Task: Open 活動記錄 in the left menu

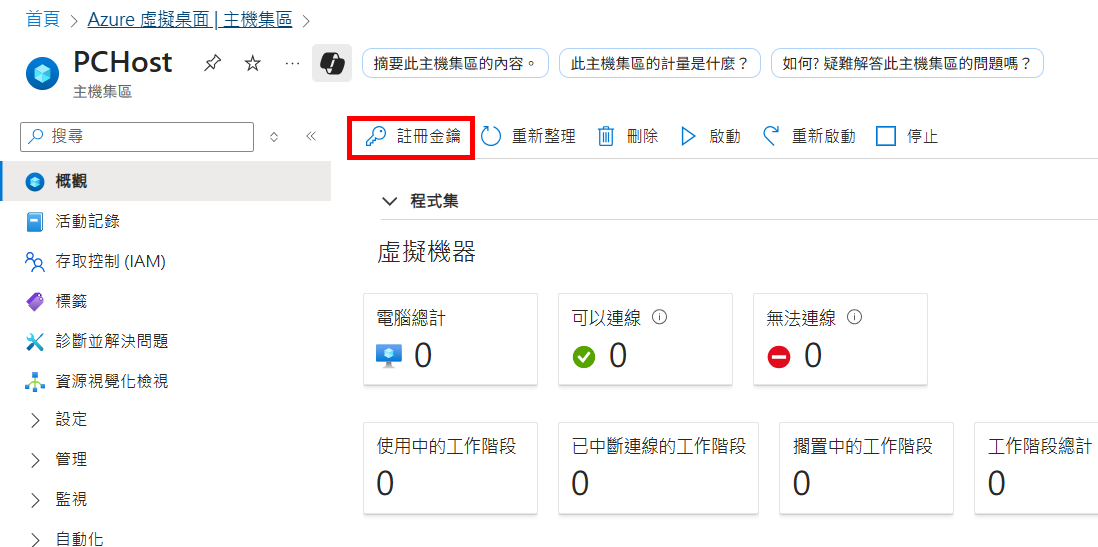Action: [165, 222]
